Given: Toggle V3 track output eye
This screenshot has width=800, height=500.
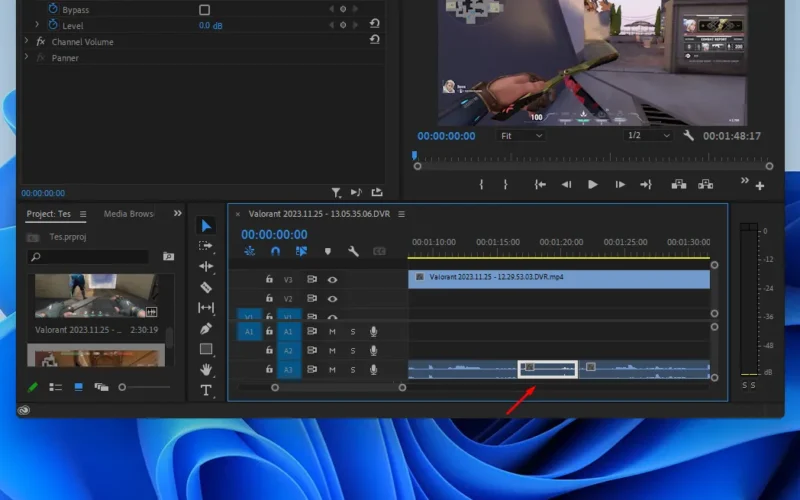Looking at the screenshot, I should pos(332,280).
